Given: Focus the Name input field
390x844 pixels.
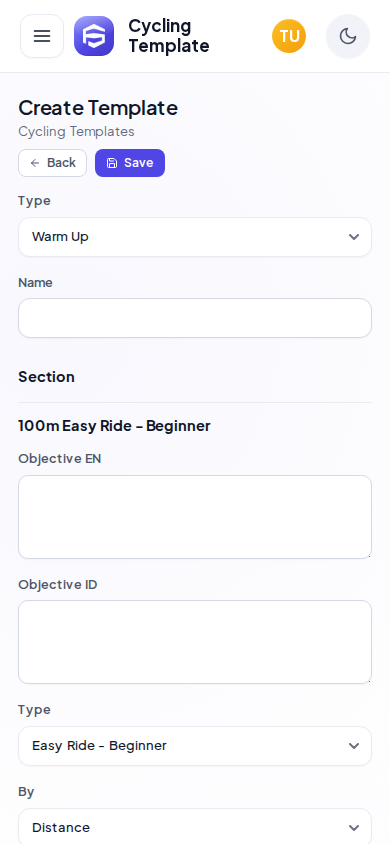Looking at the screenshot, I should tap(195, 318).
